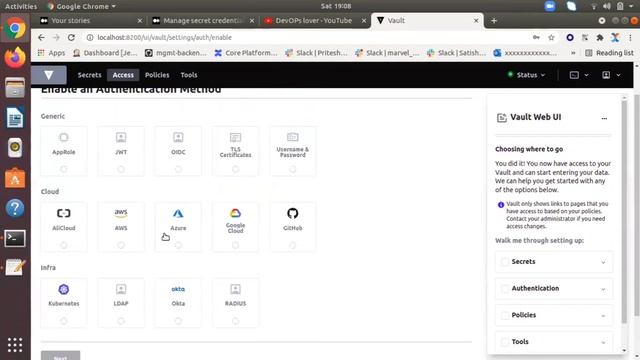
Task: Choose the Kubernetes radio button
Action: pyautogui.click(x=64, y=321)
